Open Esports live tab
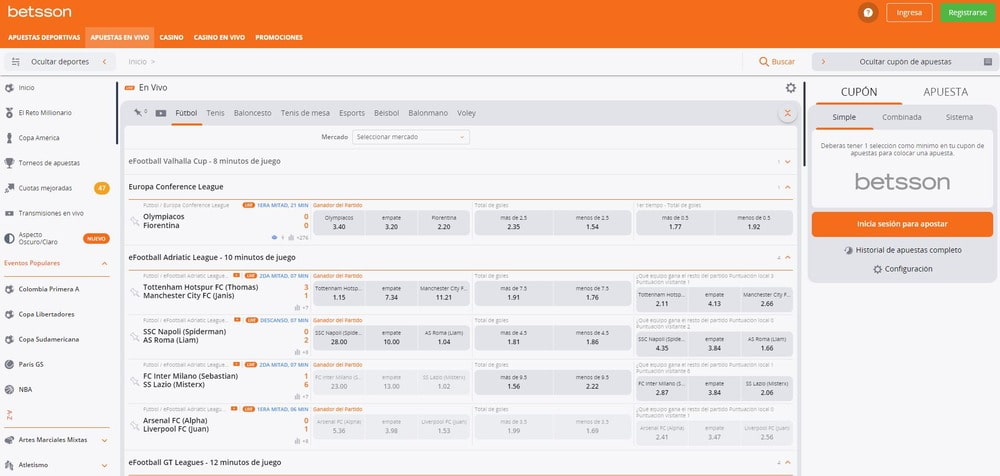This screenshot has width=1000, height=476. pos(352,113)
